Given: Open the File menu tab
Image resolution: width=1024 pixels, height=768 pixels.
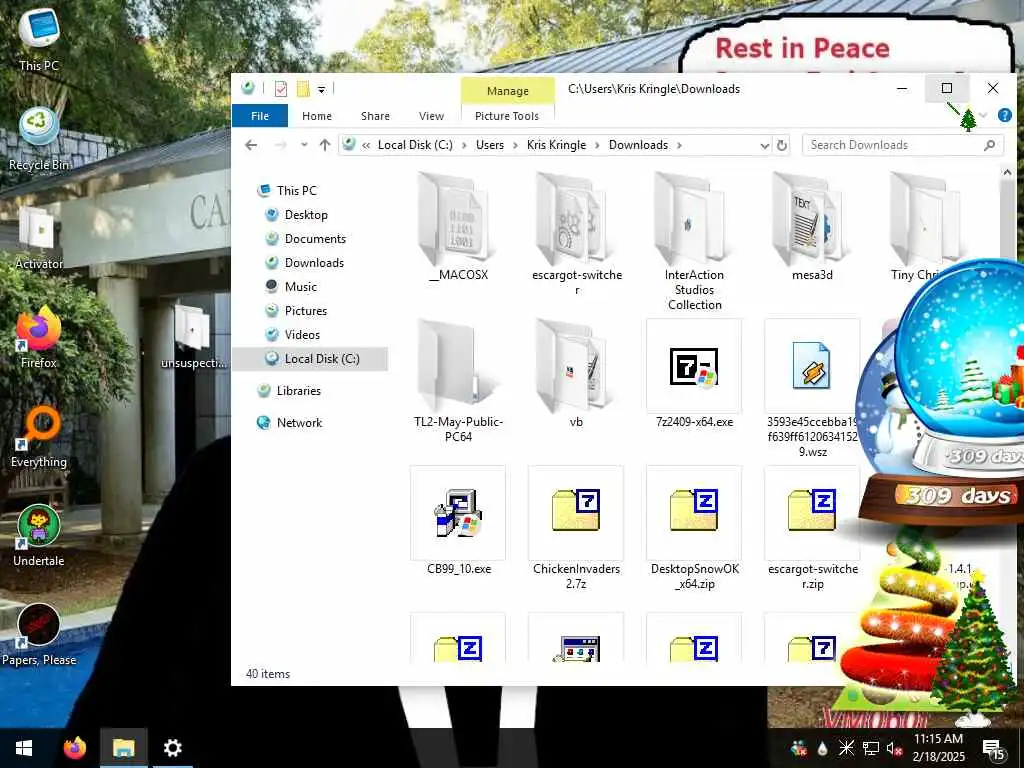Looking at the screenshot, I should pyautogui.click(x=260, y=116).
